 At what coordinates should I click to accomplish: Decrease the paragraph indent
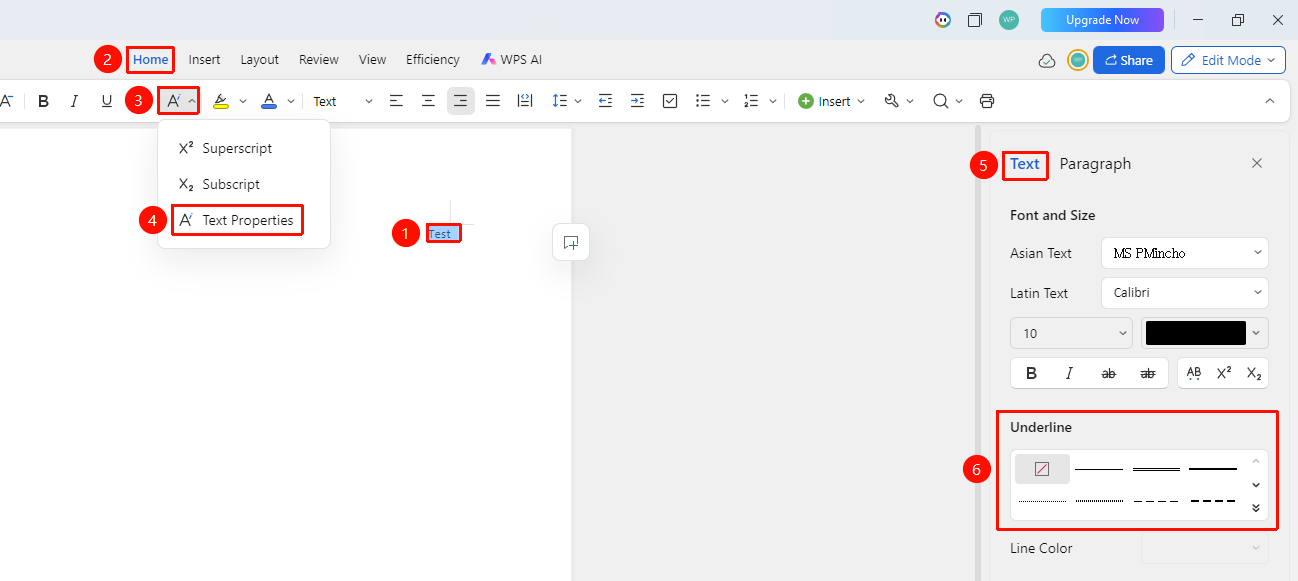tap(605, 101)
